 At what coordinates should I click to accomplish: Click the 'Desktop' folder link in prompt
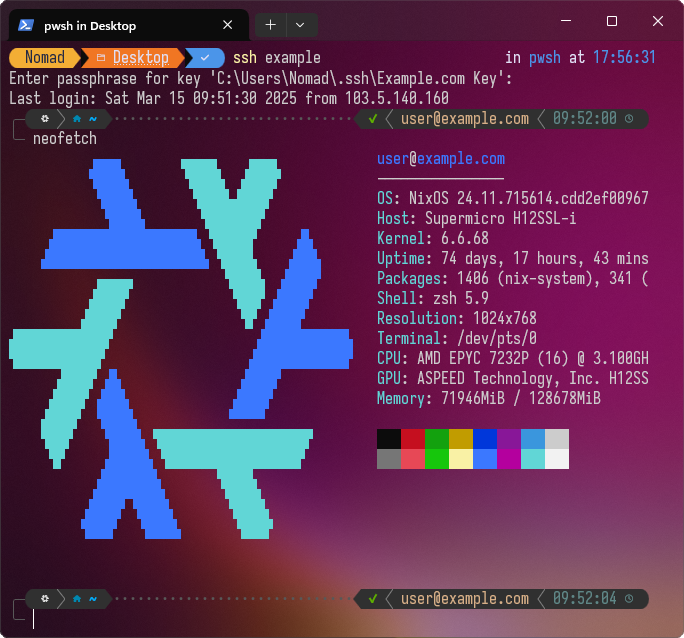tap(140, 58)
